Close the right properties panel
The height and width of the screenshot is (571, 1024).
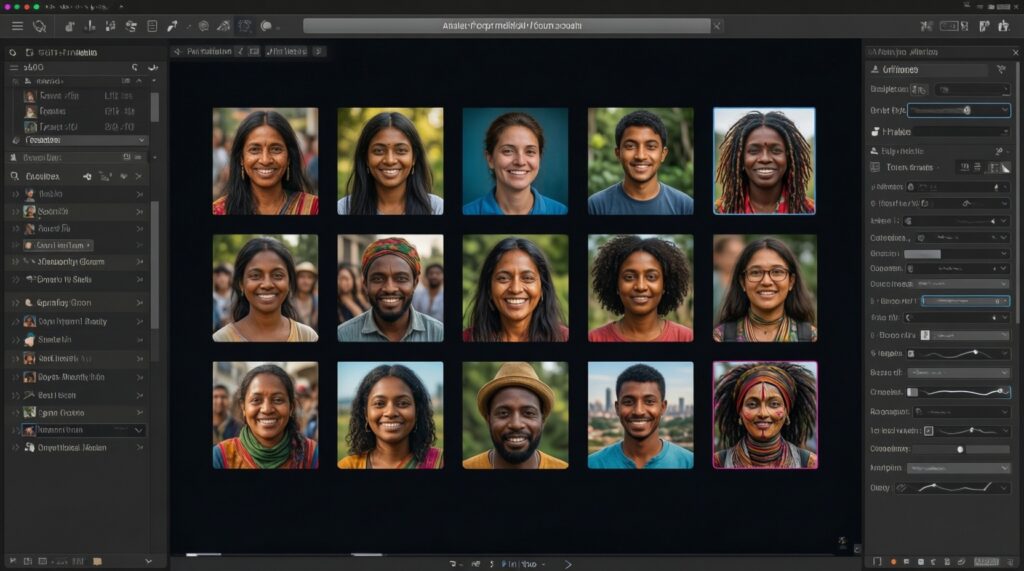(1013, 51)
